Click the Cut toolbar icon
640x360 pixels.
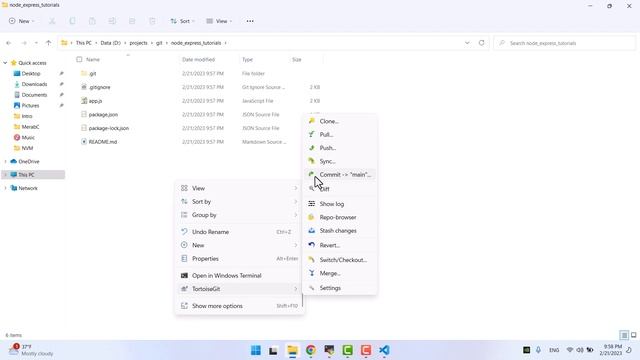[x=52, y=21]
